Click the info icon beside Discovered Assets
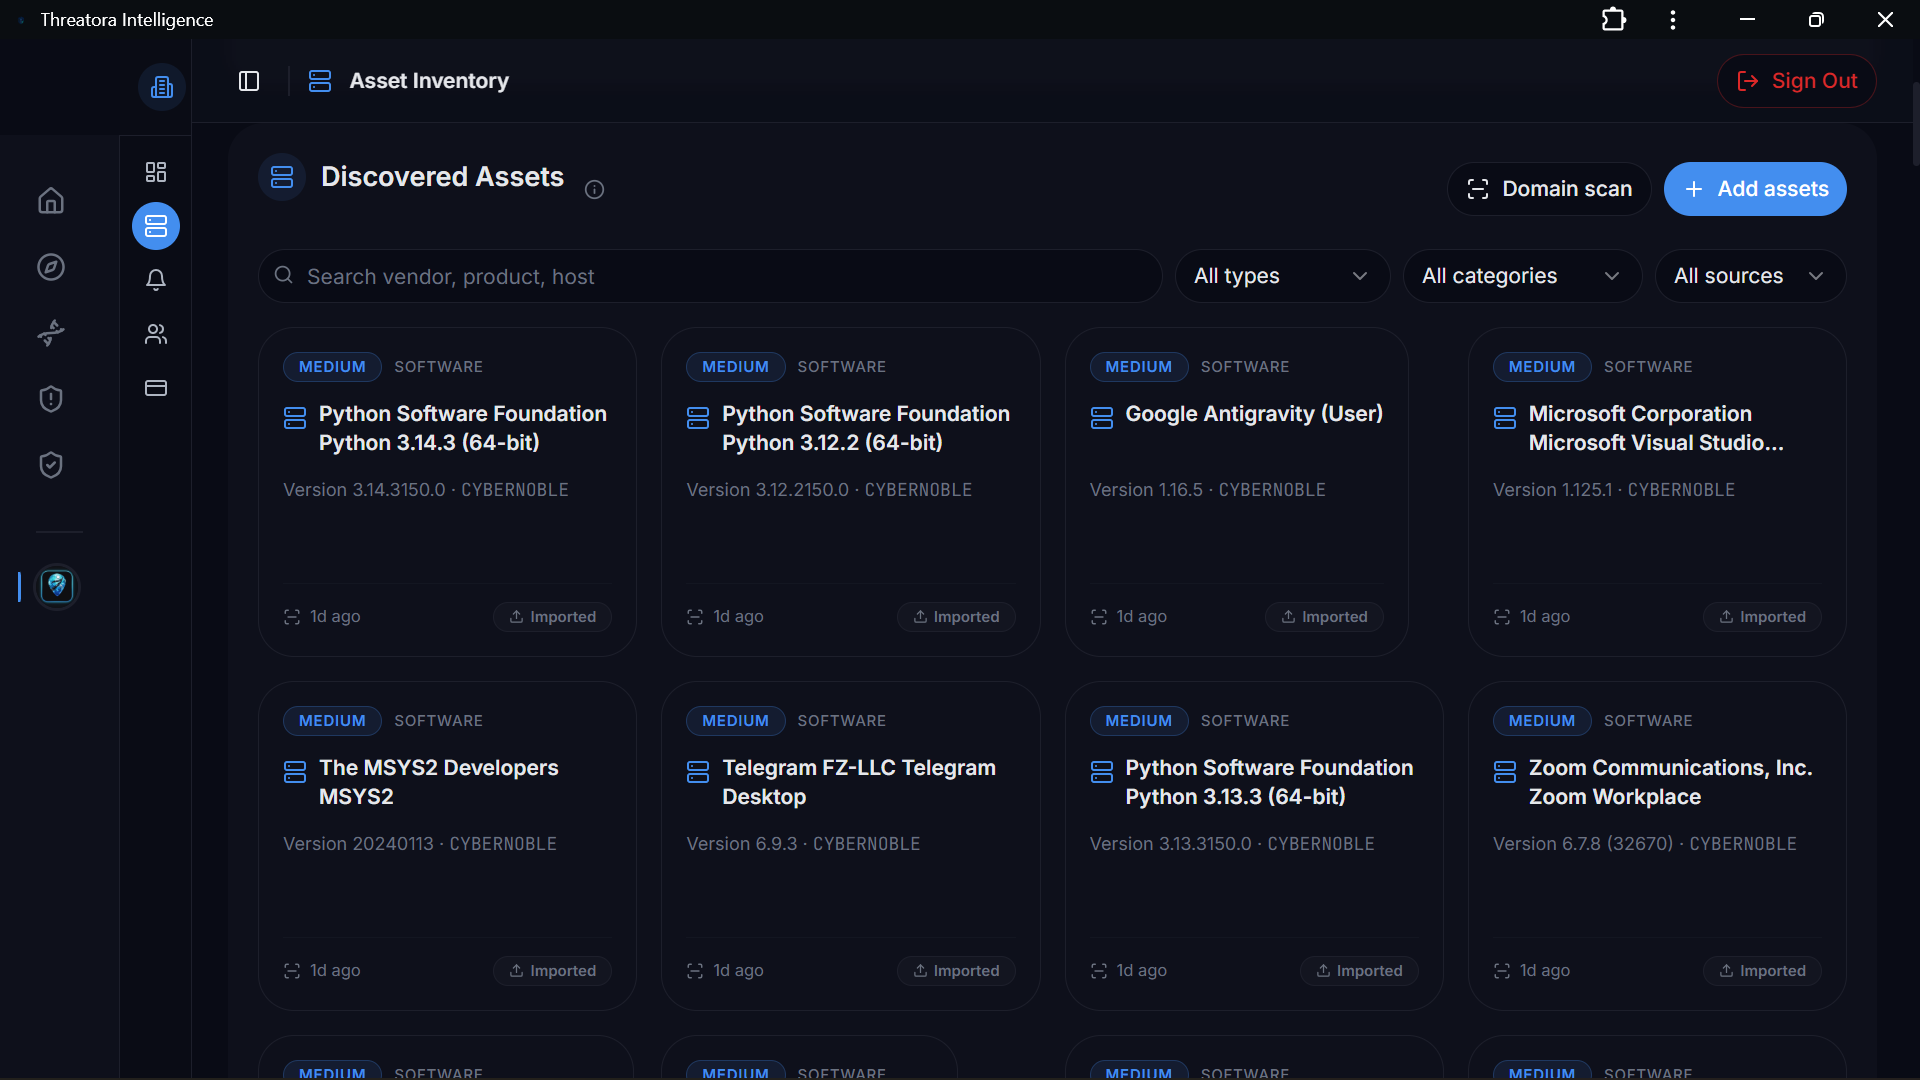Viewport: 1920px width, 1080px height. tap(595, 190)
